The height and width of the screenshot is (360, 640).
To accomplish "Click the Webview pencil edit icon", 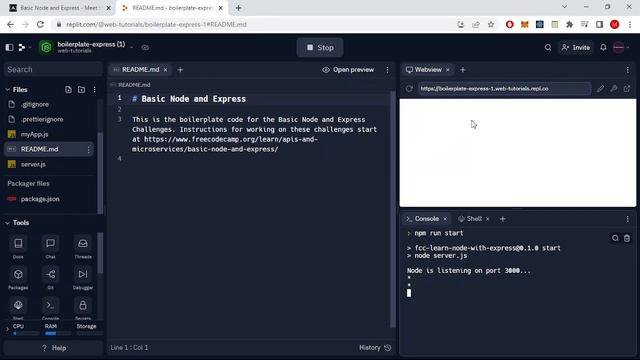I will [x=600, y=89].
